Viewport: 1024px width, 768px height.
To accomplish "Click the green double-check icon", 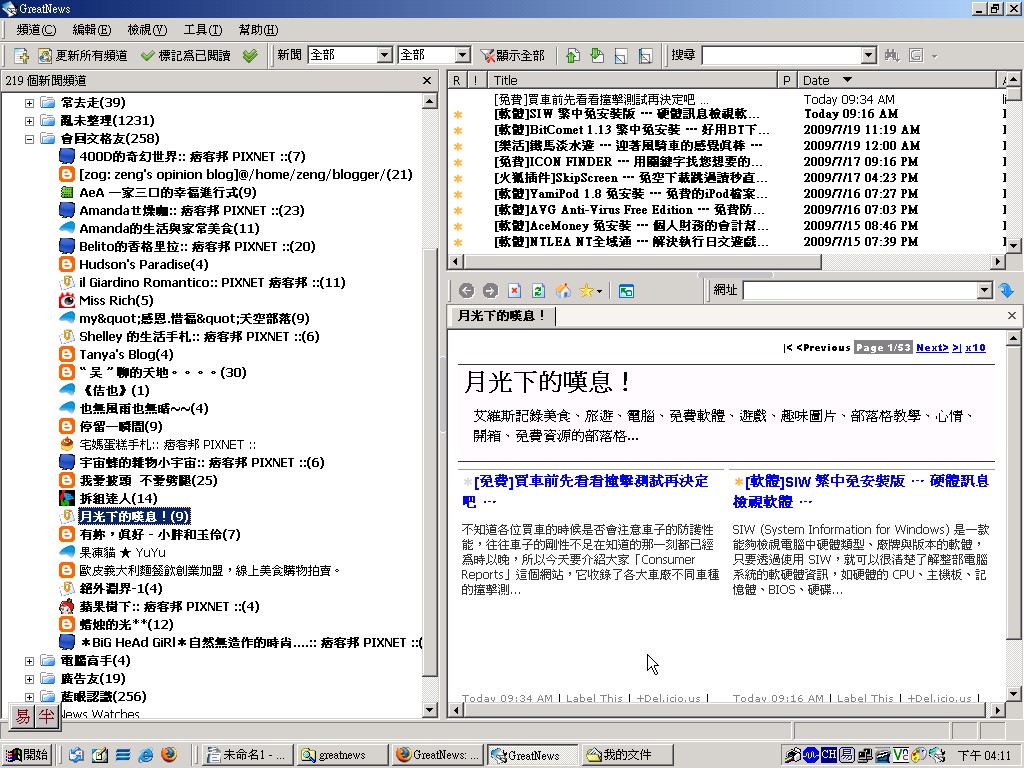I will 250,56.
